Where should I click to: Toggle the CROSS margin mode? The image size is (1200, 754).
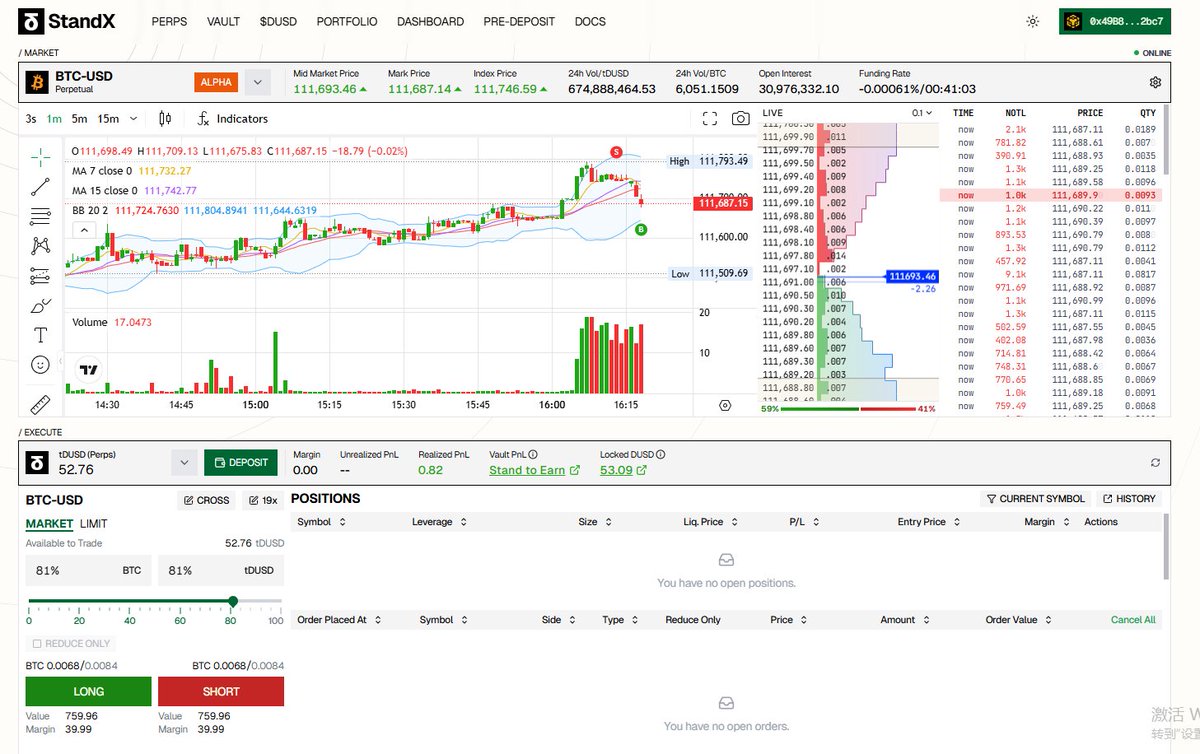[206, 500]
